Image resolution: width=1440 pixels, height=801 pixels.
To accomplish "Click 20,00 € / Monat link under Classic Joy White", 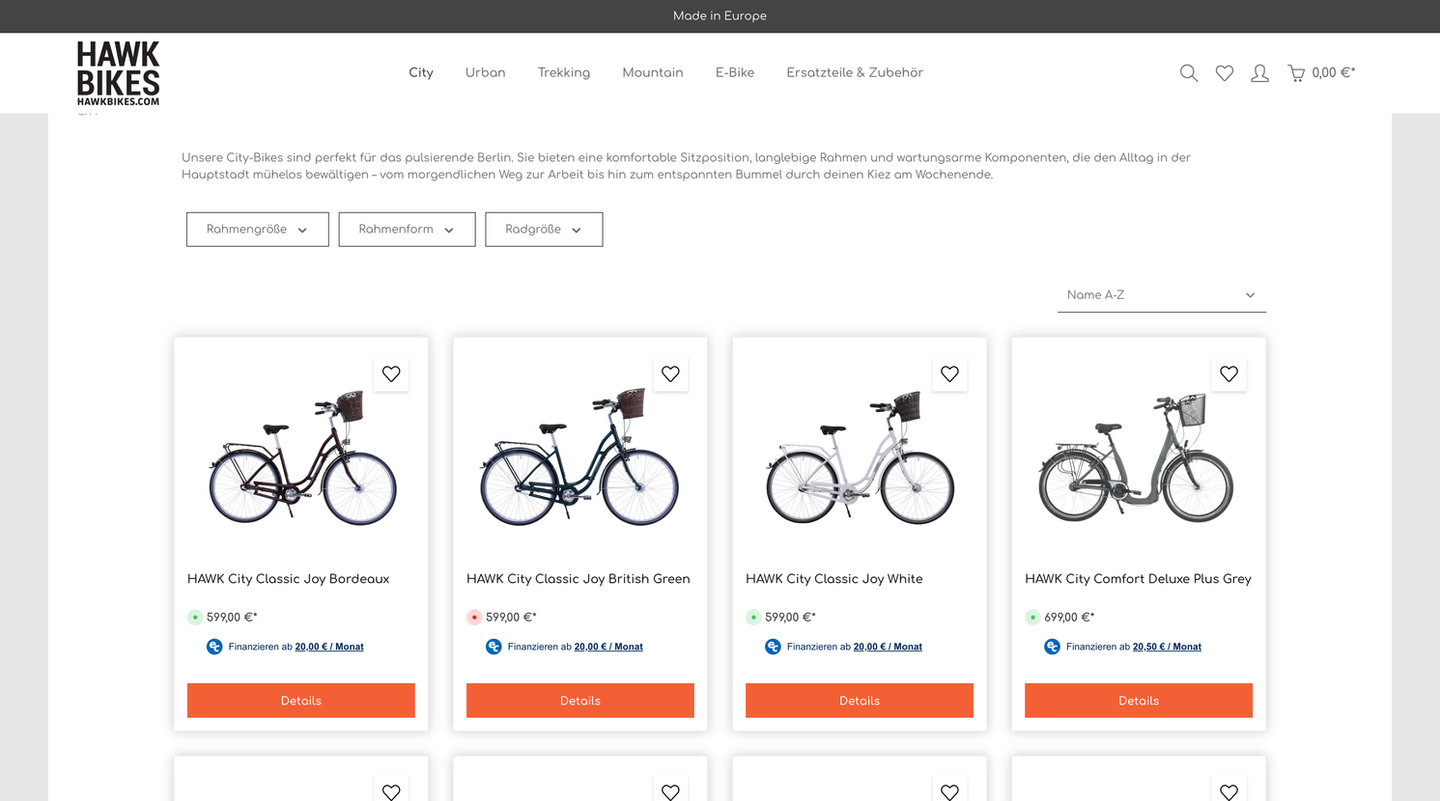I will 888,647.
